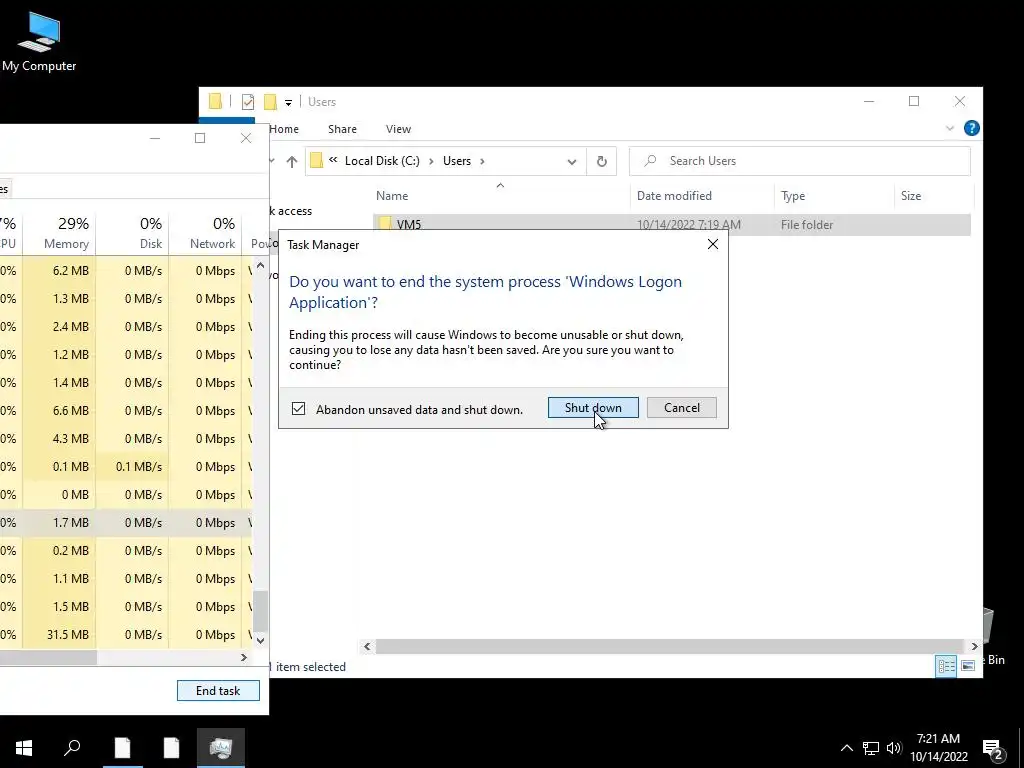The image size is (1024, 768).
Task: Click Shut down button in dialog
Action: point(593,408)
